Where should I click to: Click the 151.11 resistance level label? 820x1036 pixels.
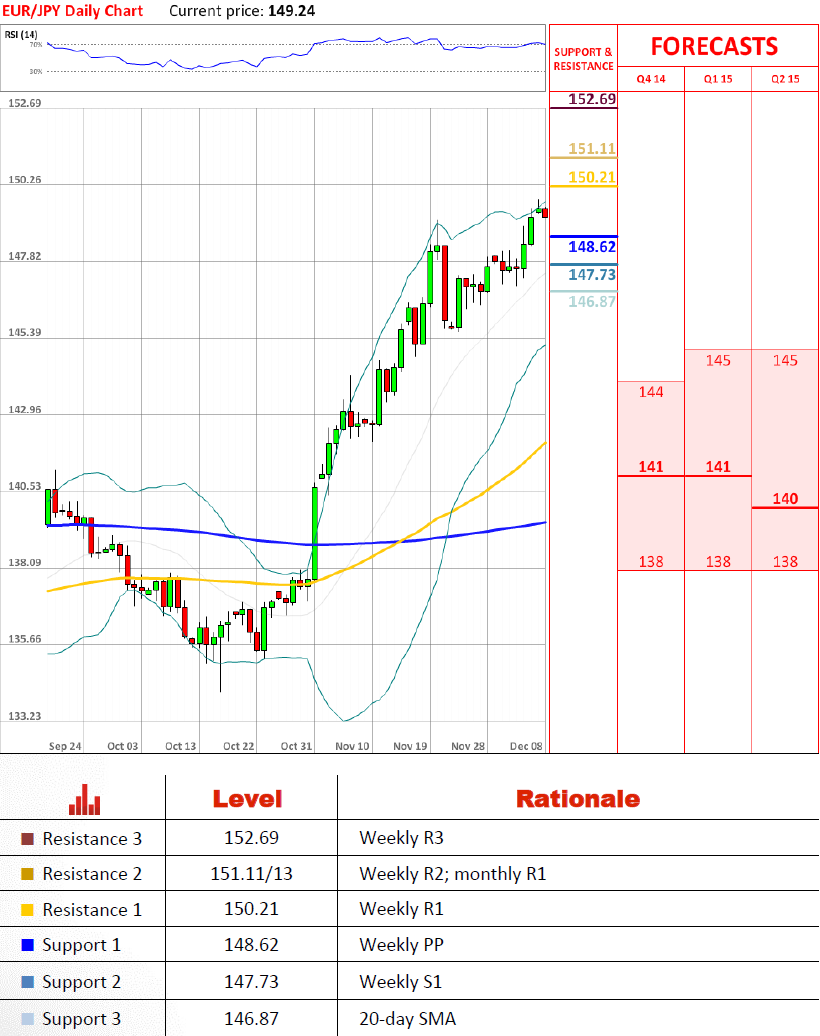pos(592,149)
